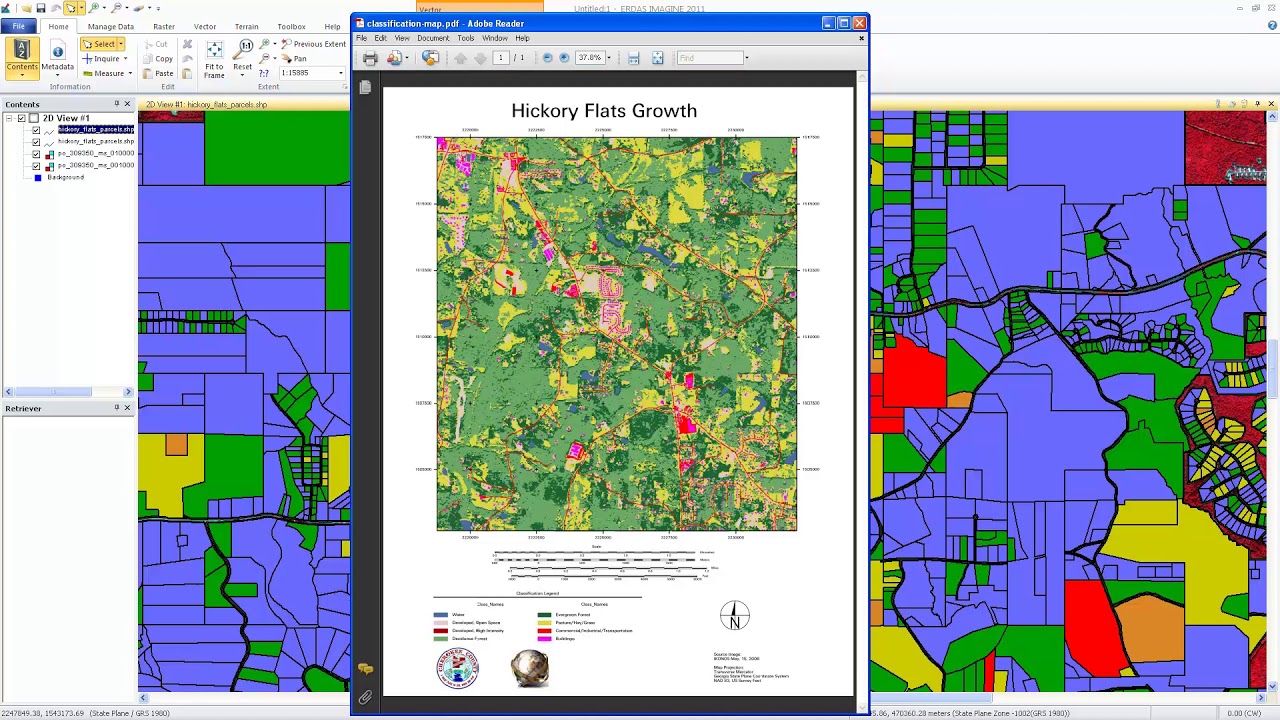Click the Copy button in Edit group
This screenshot has width=1280, height=720.
point(157,58)
